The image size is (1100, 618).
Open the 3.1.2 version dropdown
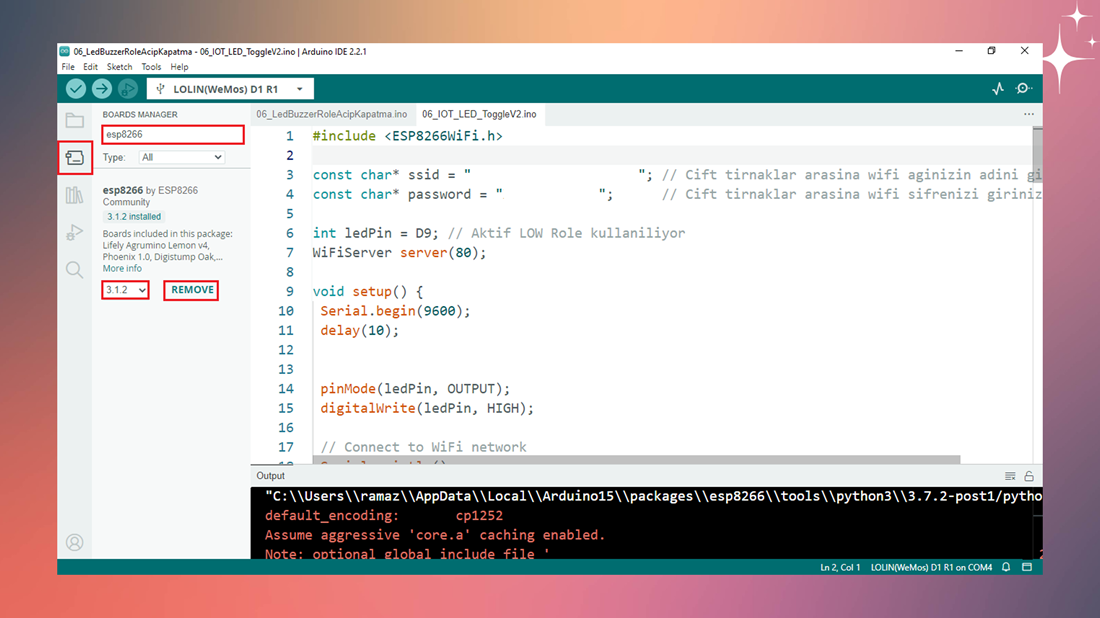tap(125, 290)
